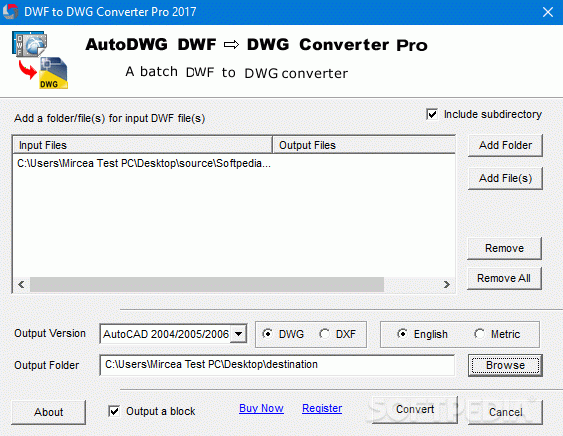
Task: Start conversion with Convert button
Action: 415,410
